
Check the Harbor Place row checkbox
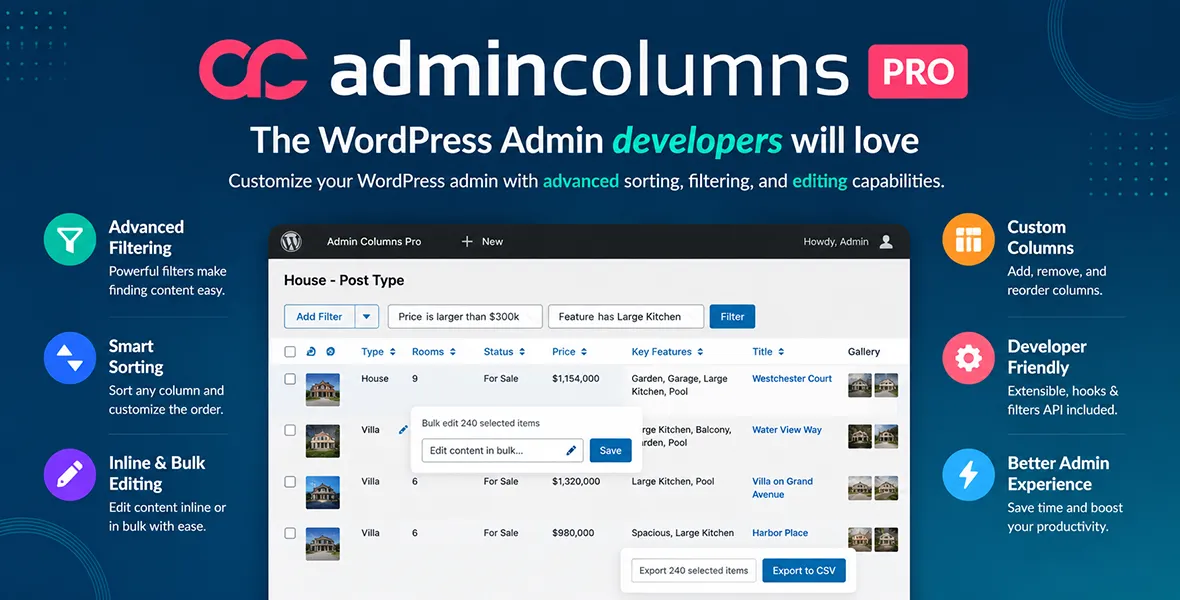290,533
